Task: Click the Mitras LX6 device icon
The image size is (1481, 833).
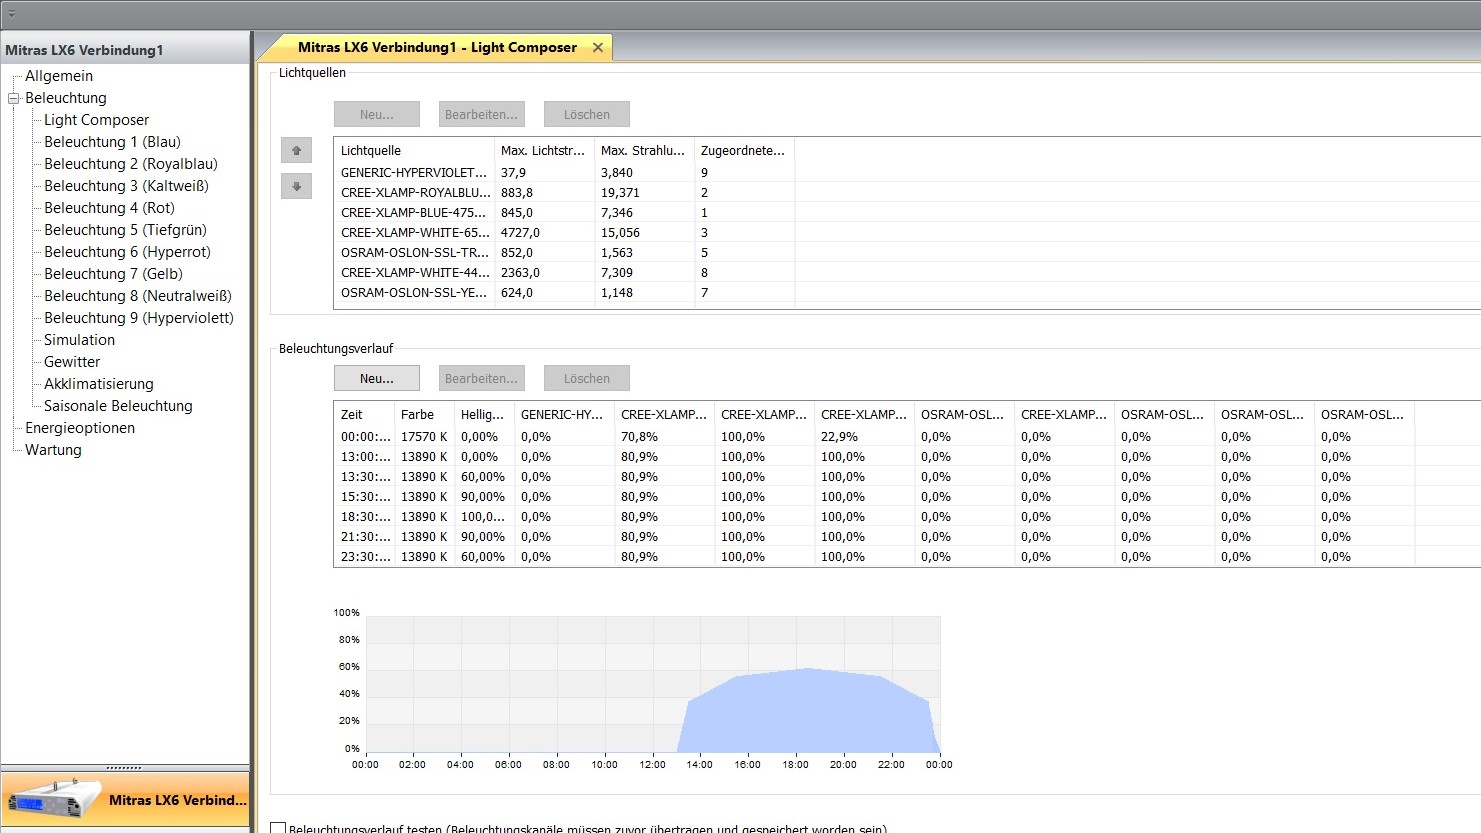Action: pyautogui.click(x=54, y=800)
